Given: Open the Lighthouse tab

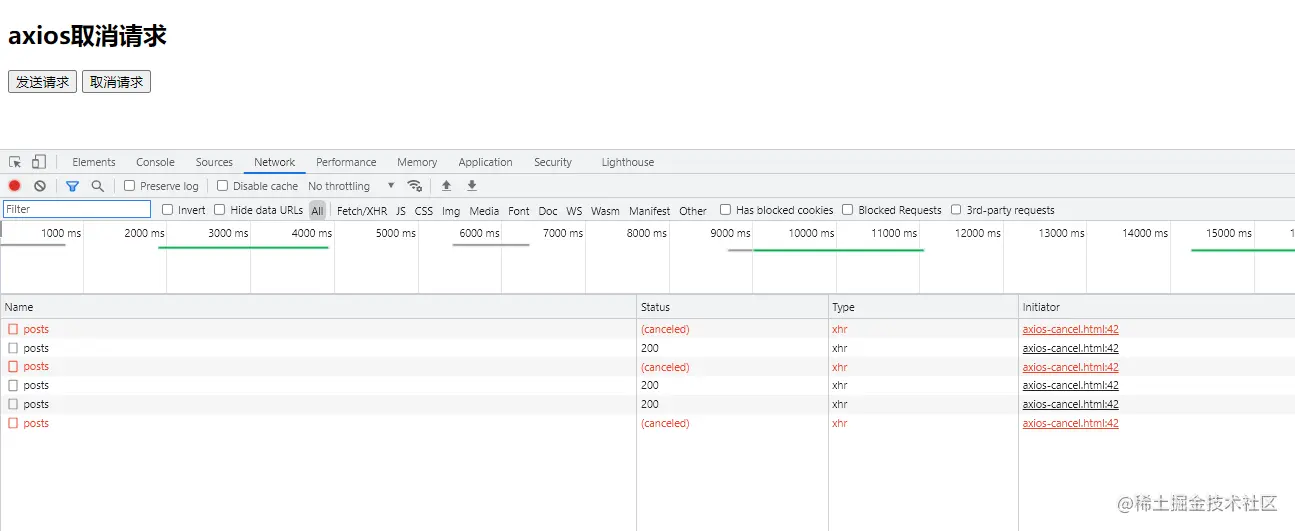Looking at the screenshot, I should coord(628,162).
